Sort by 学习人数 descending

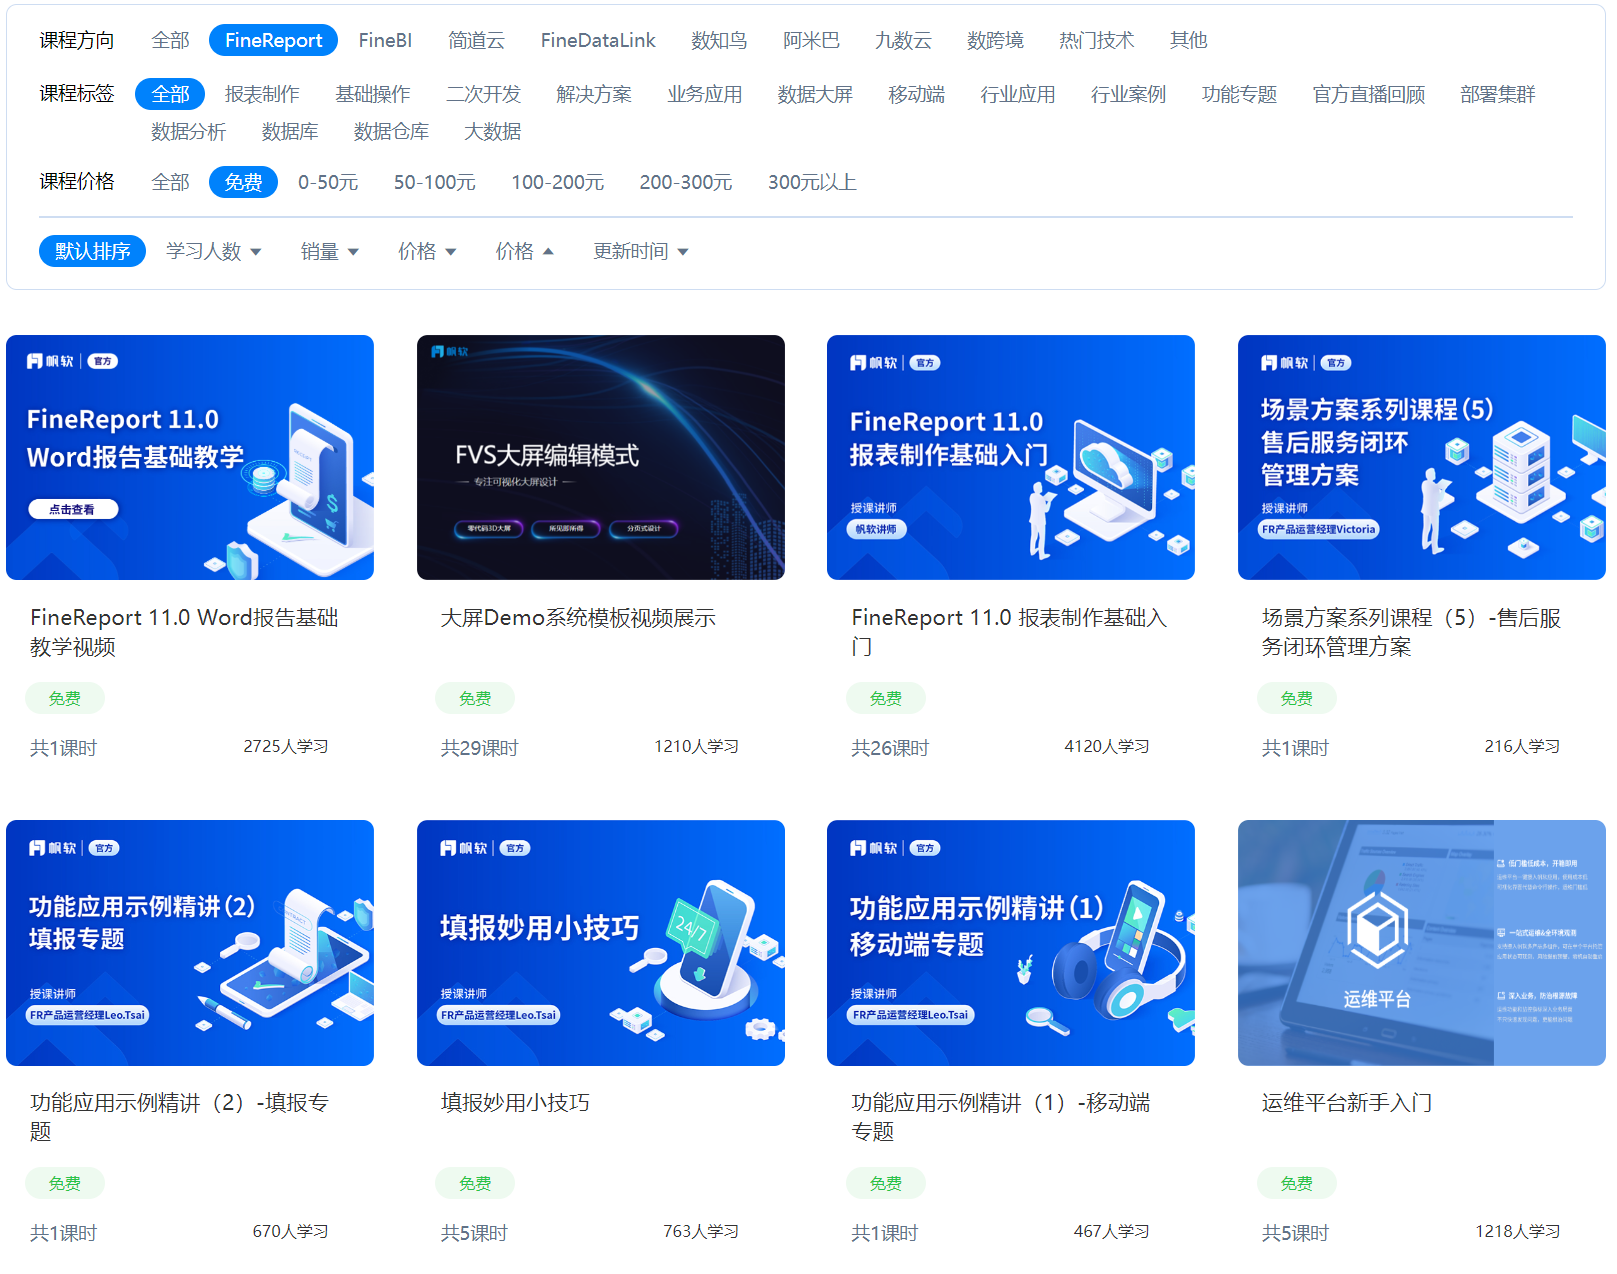click(213, 251)
